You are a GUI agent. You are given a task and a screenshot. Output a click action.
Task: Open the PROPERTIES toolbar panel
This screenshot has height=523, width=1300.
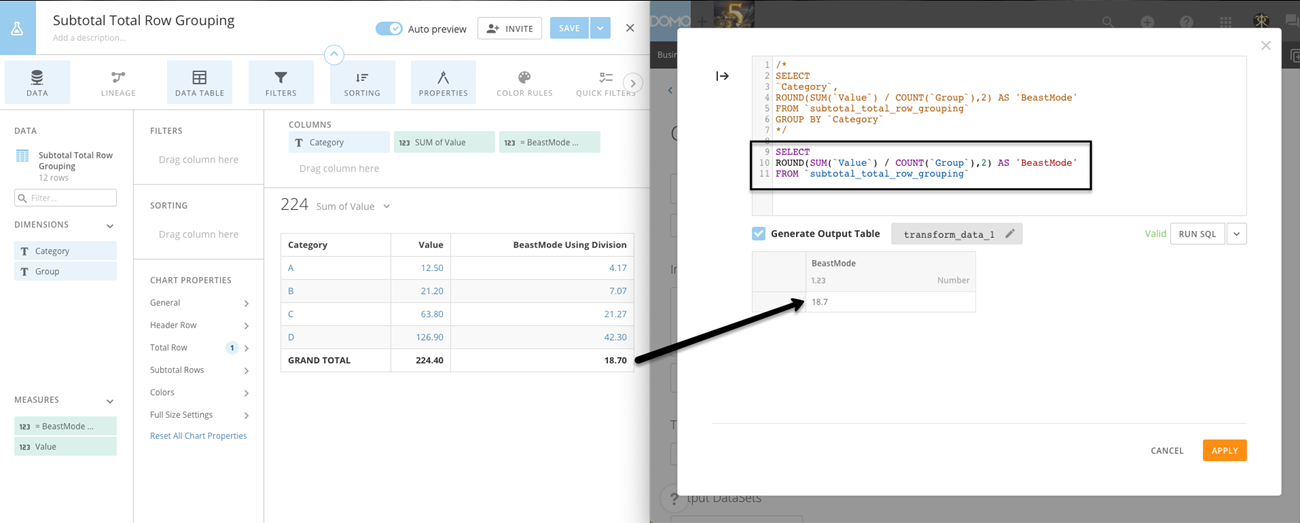[443, 82]
